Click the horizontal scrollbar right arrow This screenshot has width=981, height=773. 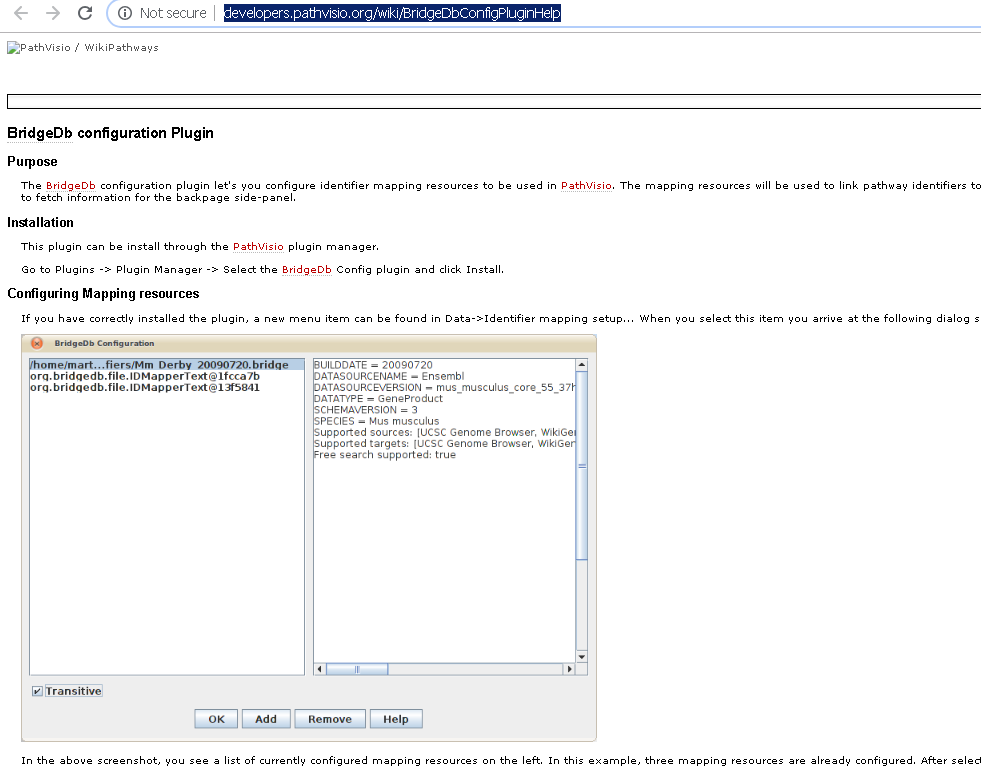coord(569,669)
